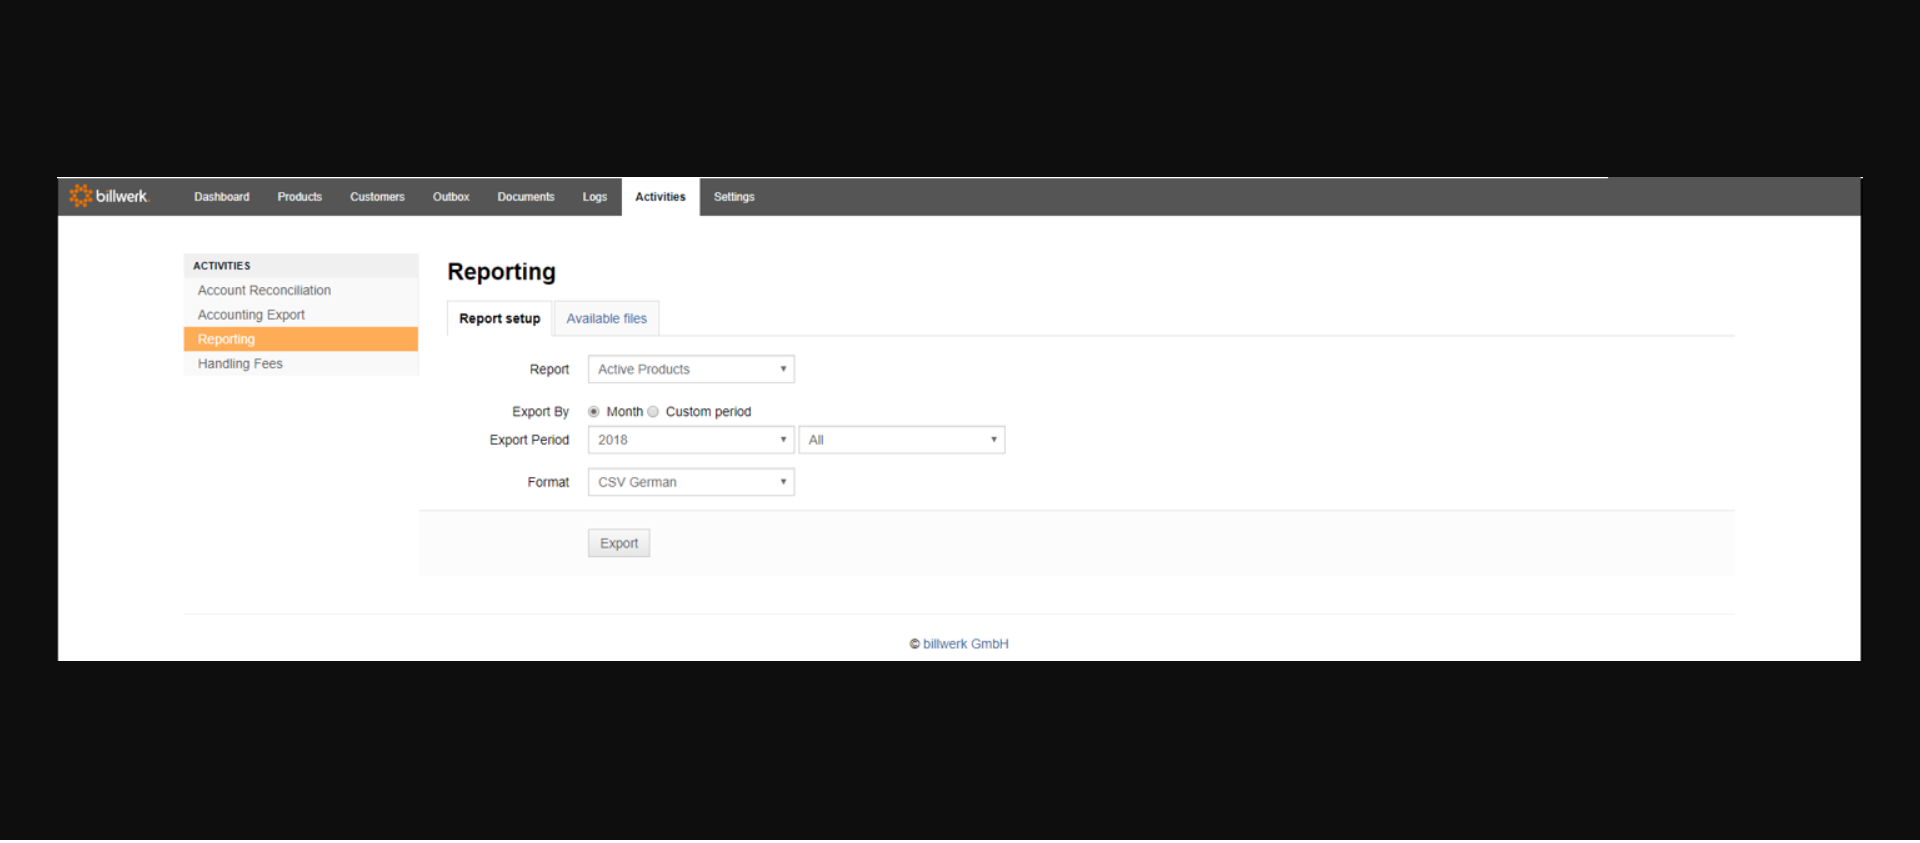1920x843 pixels.
Task: Open the Report dropdown showing Active Products
Action: [691, 369]
